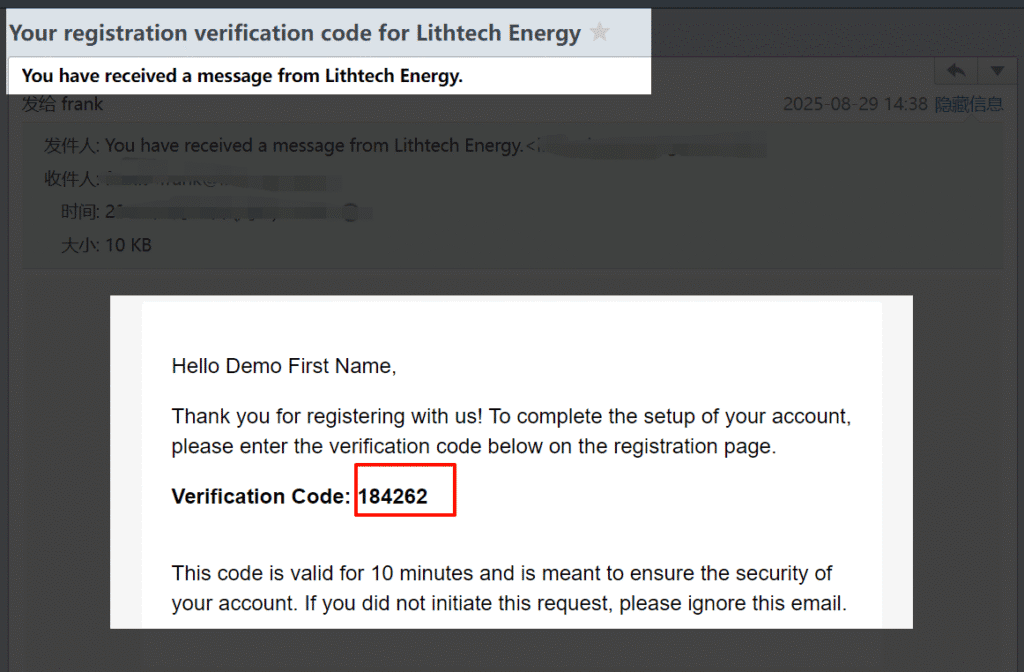Open the dropdown arrow beside reply

tap(996, 71)
